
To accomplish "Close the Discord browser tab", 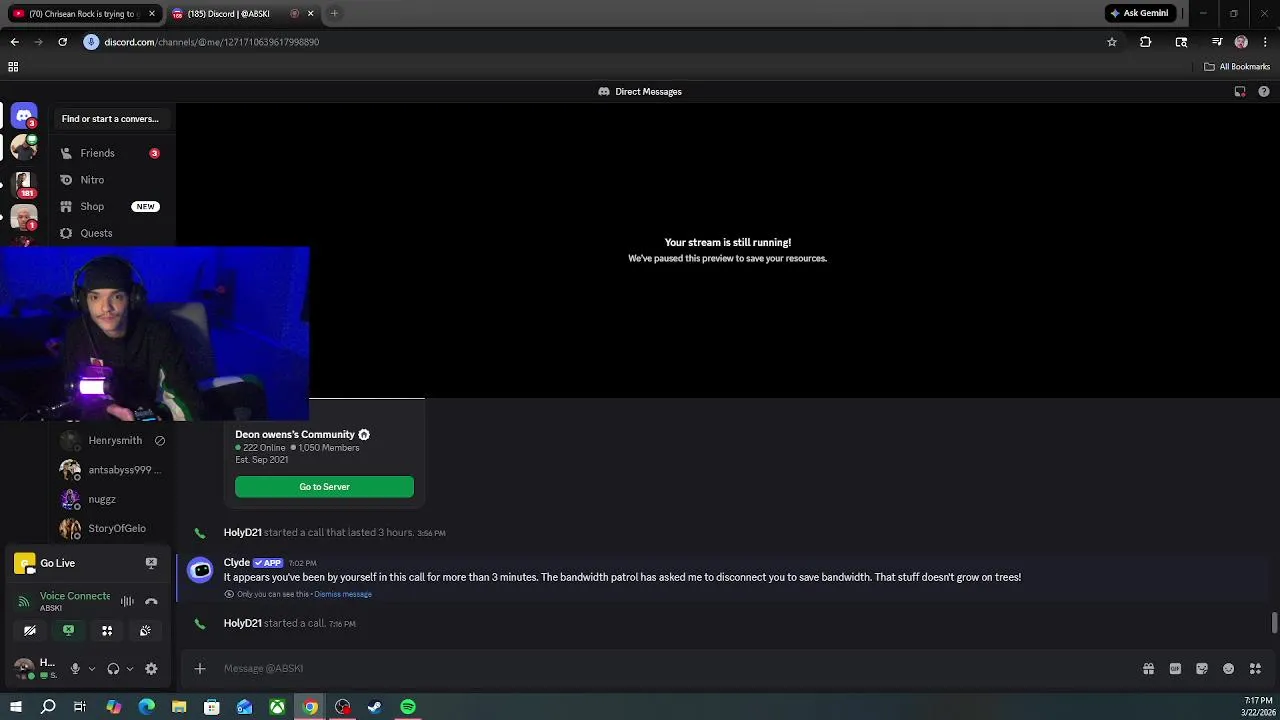I will [x=310, y=13].
